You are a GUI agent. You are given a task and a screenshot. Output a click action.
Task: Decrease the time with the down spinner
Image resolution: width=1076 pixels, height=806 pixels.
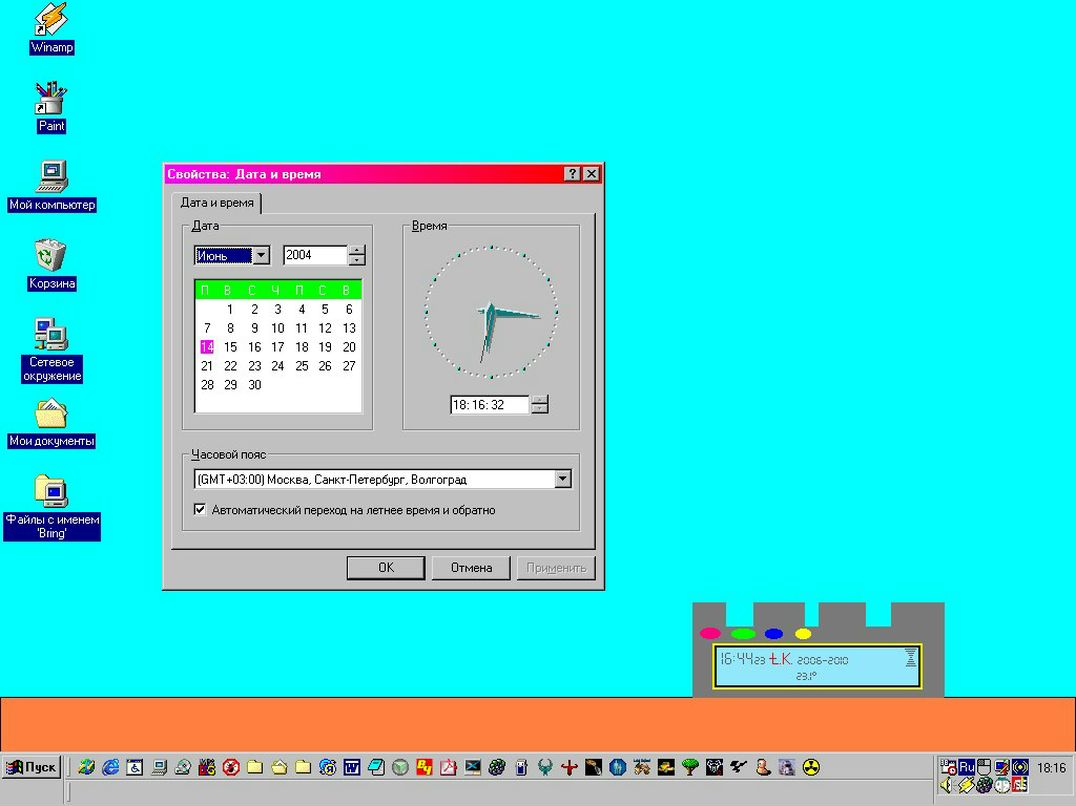click(x=540, y=410)
